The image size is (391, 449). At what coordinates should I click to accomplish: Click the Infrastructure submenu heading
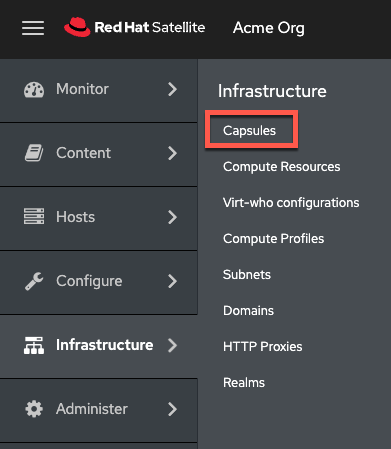(272, 91)
